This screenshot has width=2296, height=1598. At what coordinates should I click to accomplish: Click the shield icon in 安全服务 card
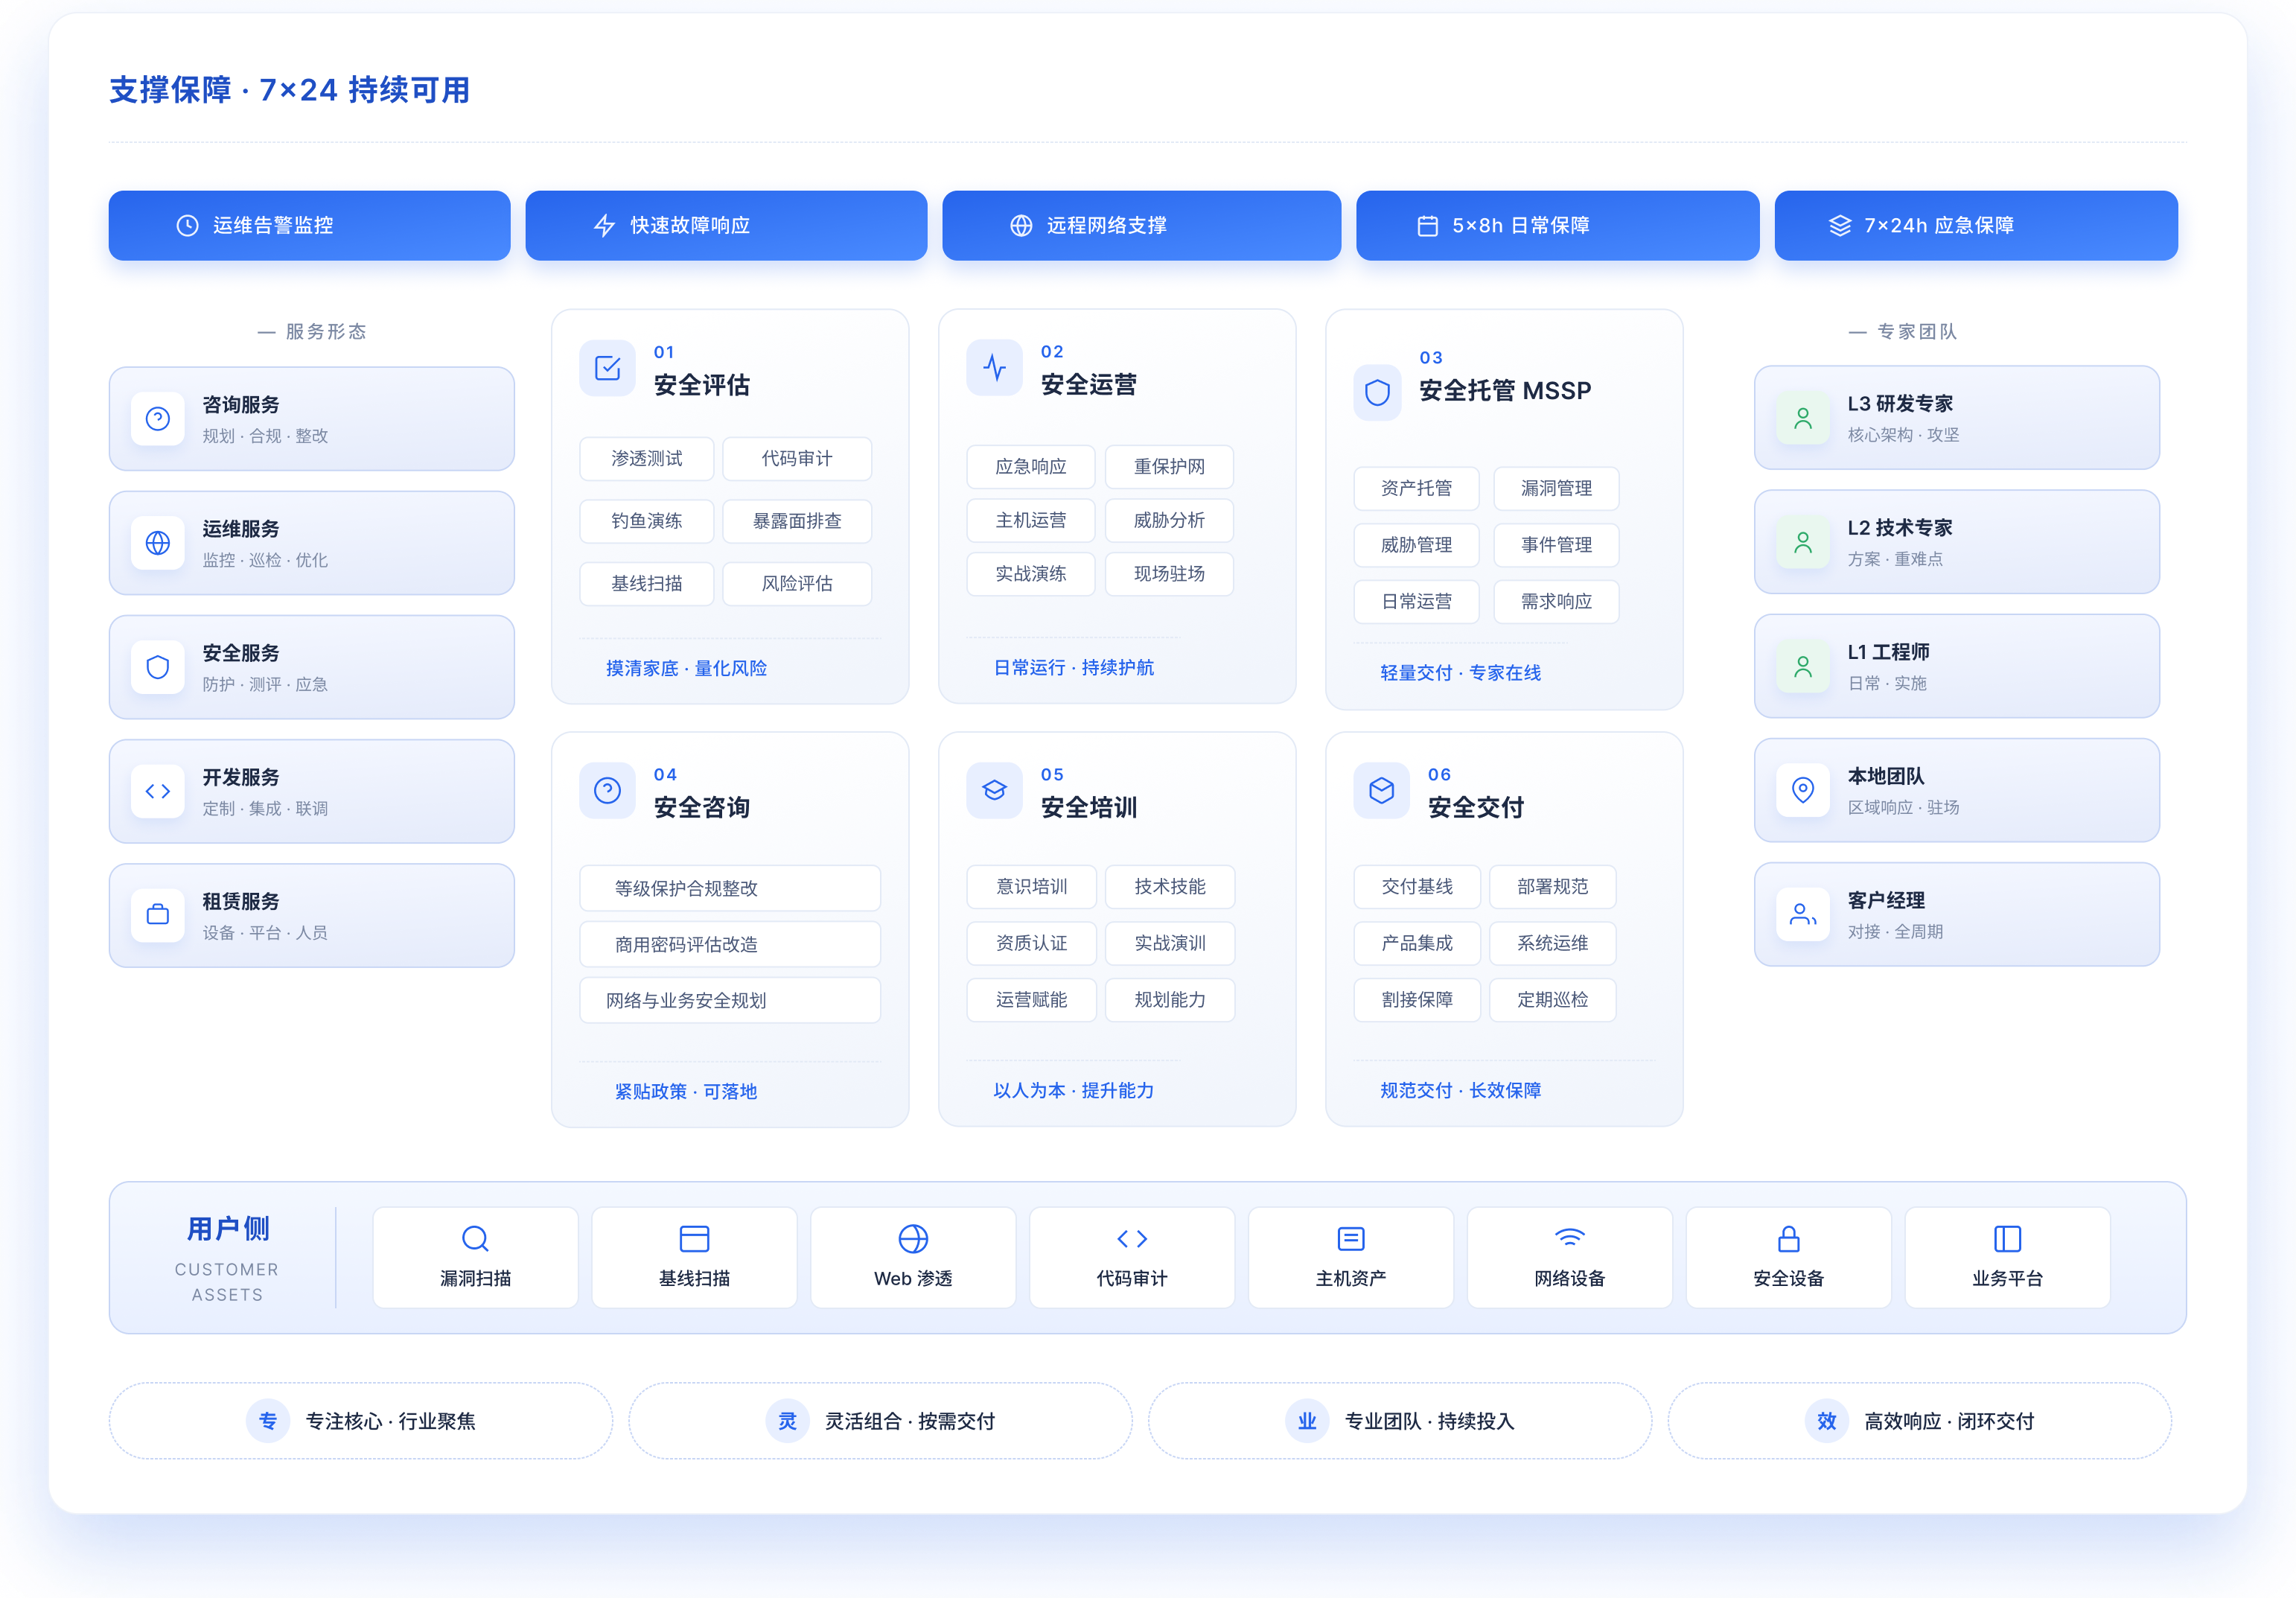click(x=158, y=667)
